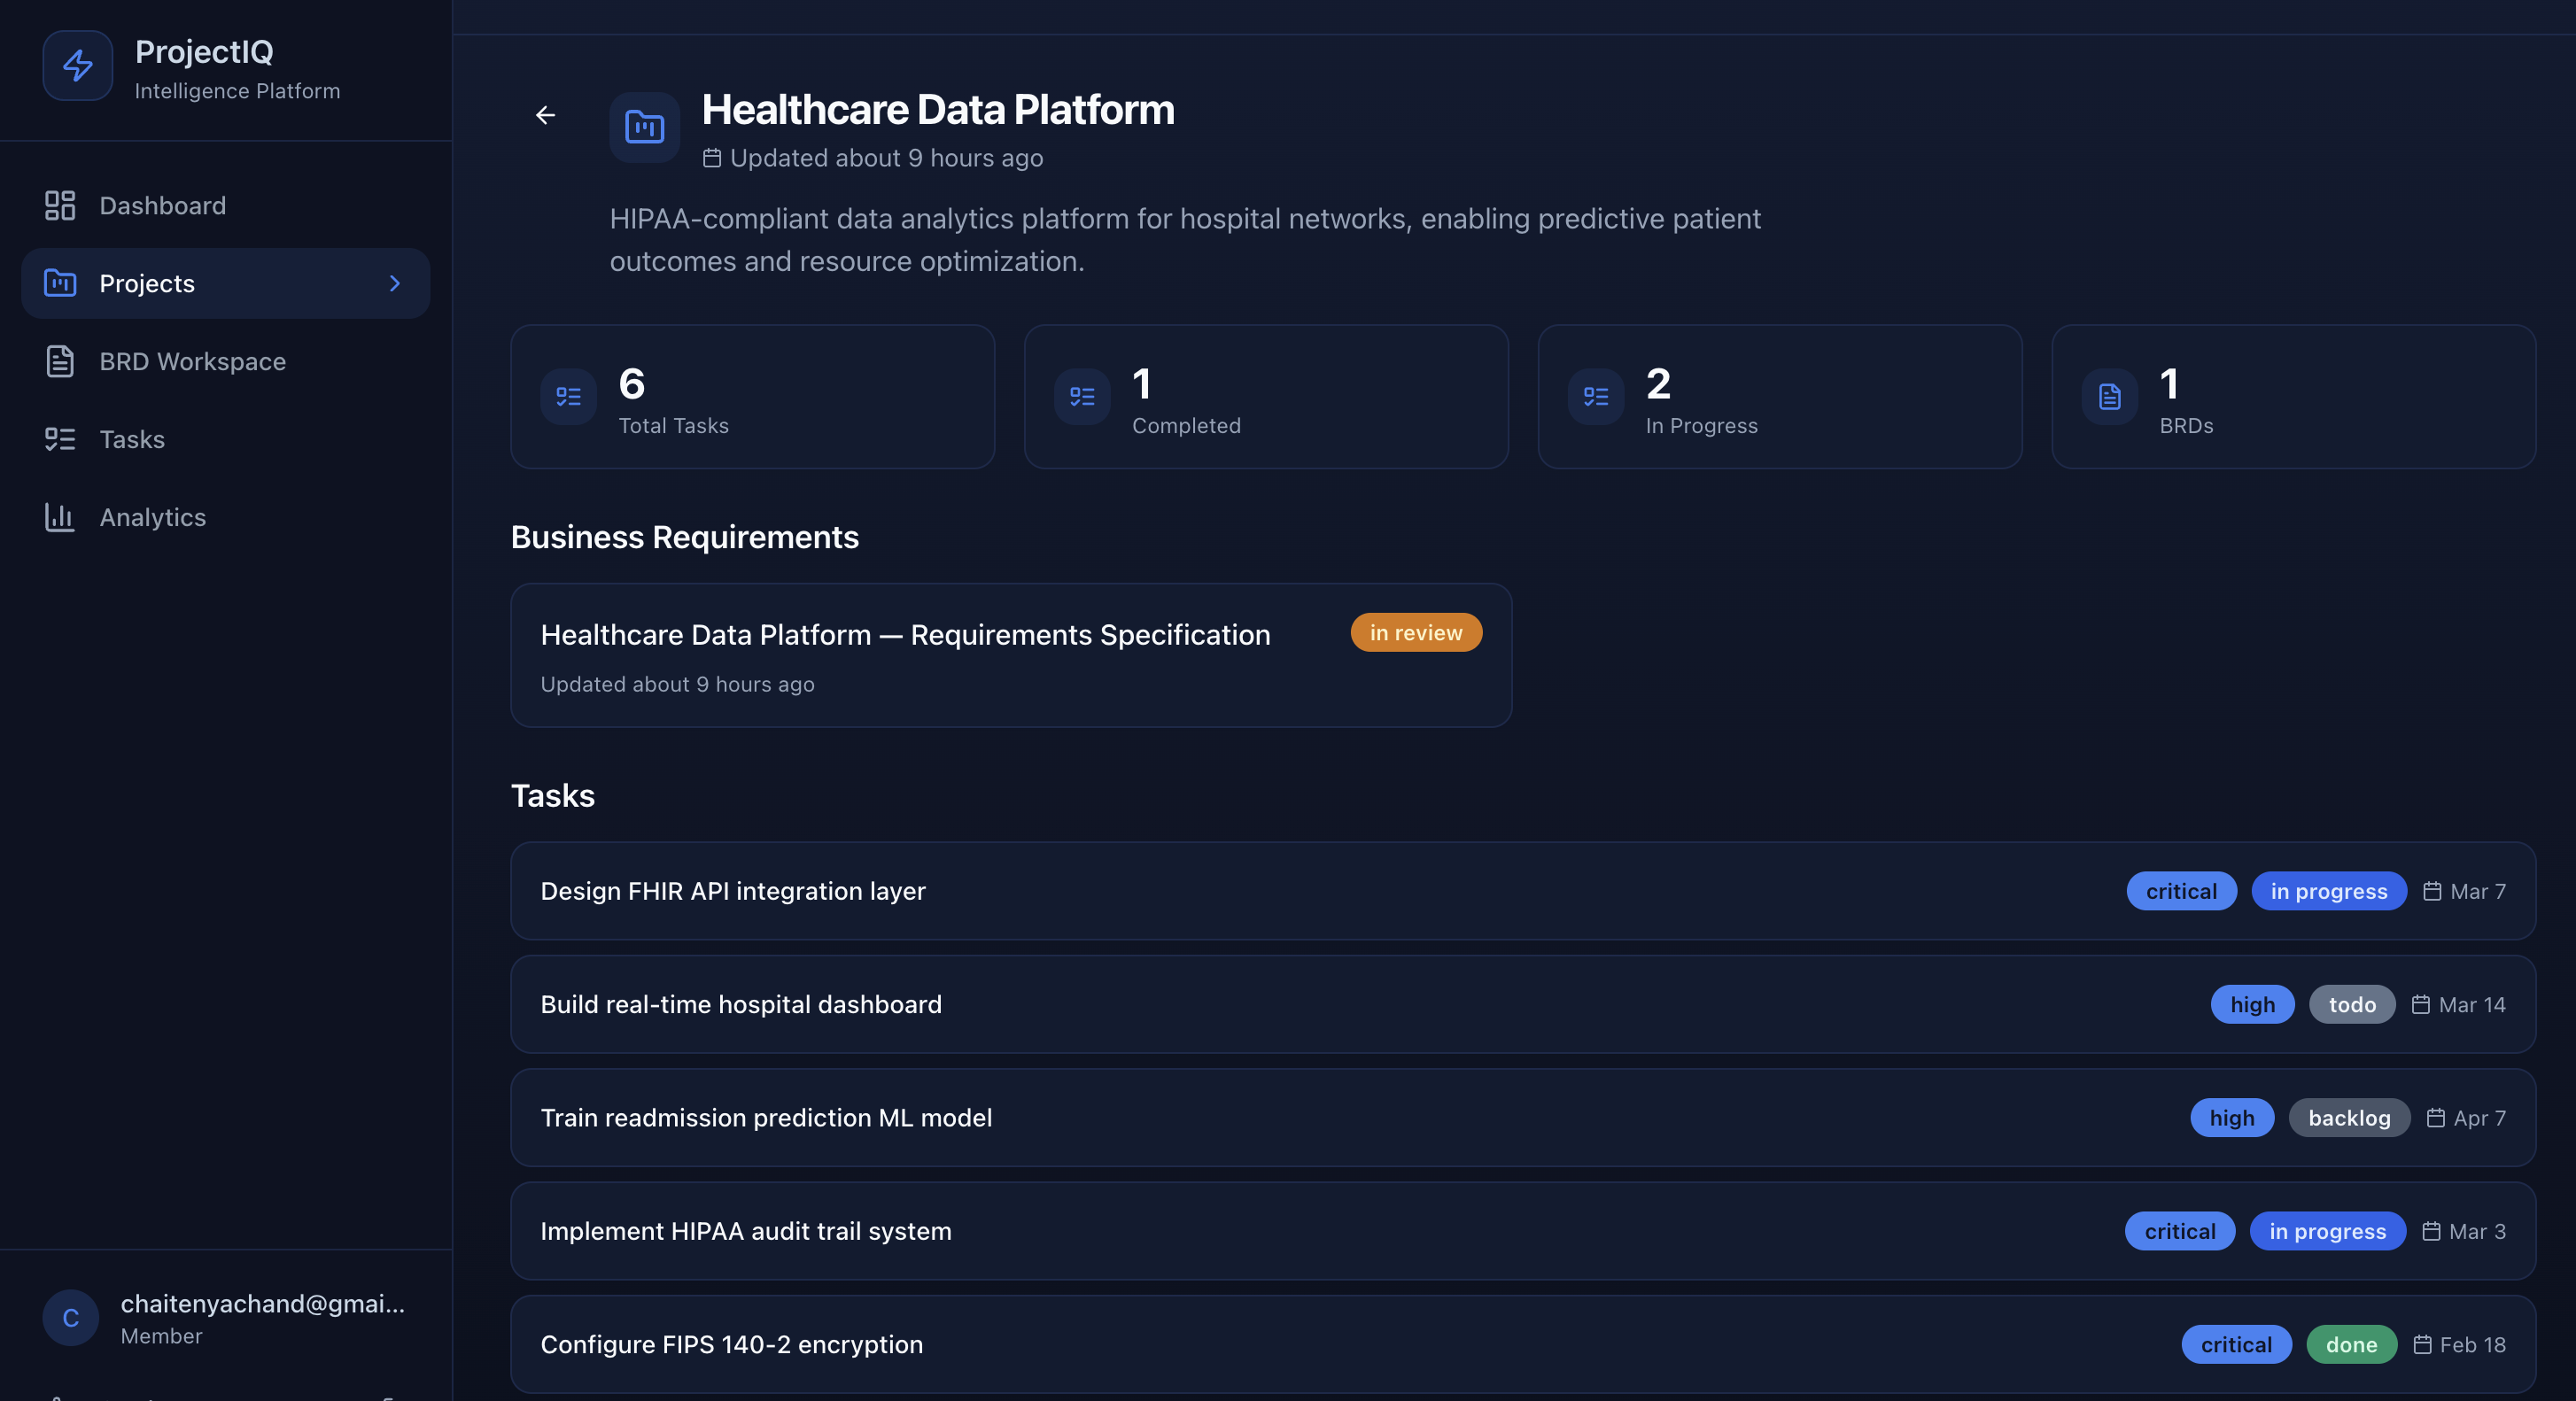Click the Total Tasks checklist icon
The width and height of the screenshot is (2576, 1401).
pyautogui.click(x=569, y=397)
